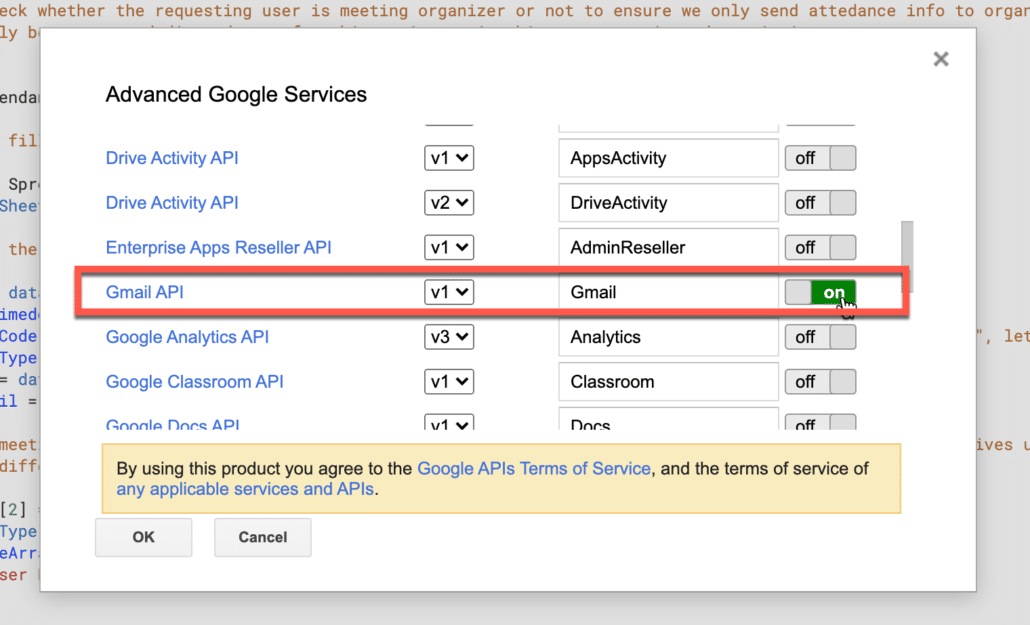Edit the AdminReseller identifier field
The width and height of the screenshot is (1030, 625).
(669, 248)
